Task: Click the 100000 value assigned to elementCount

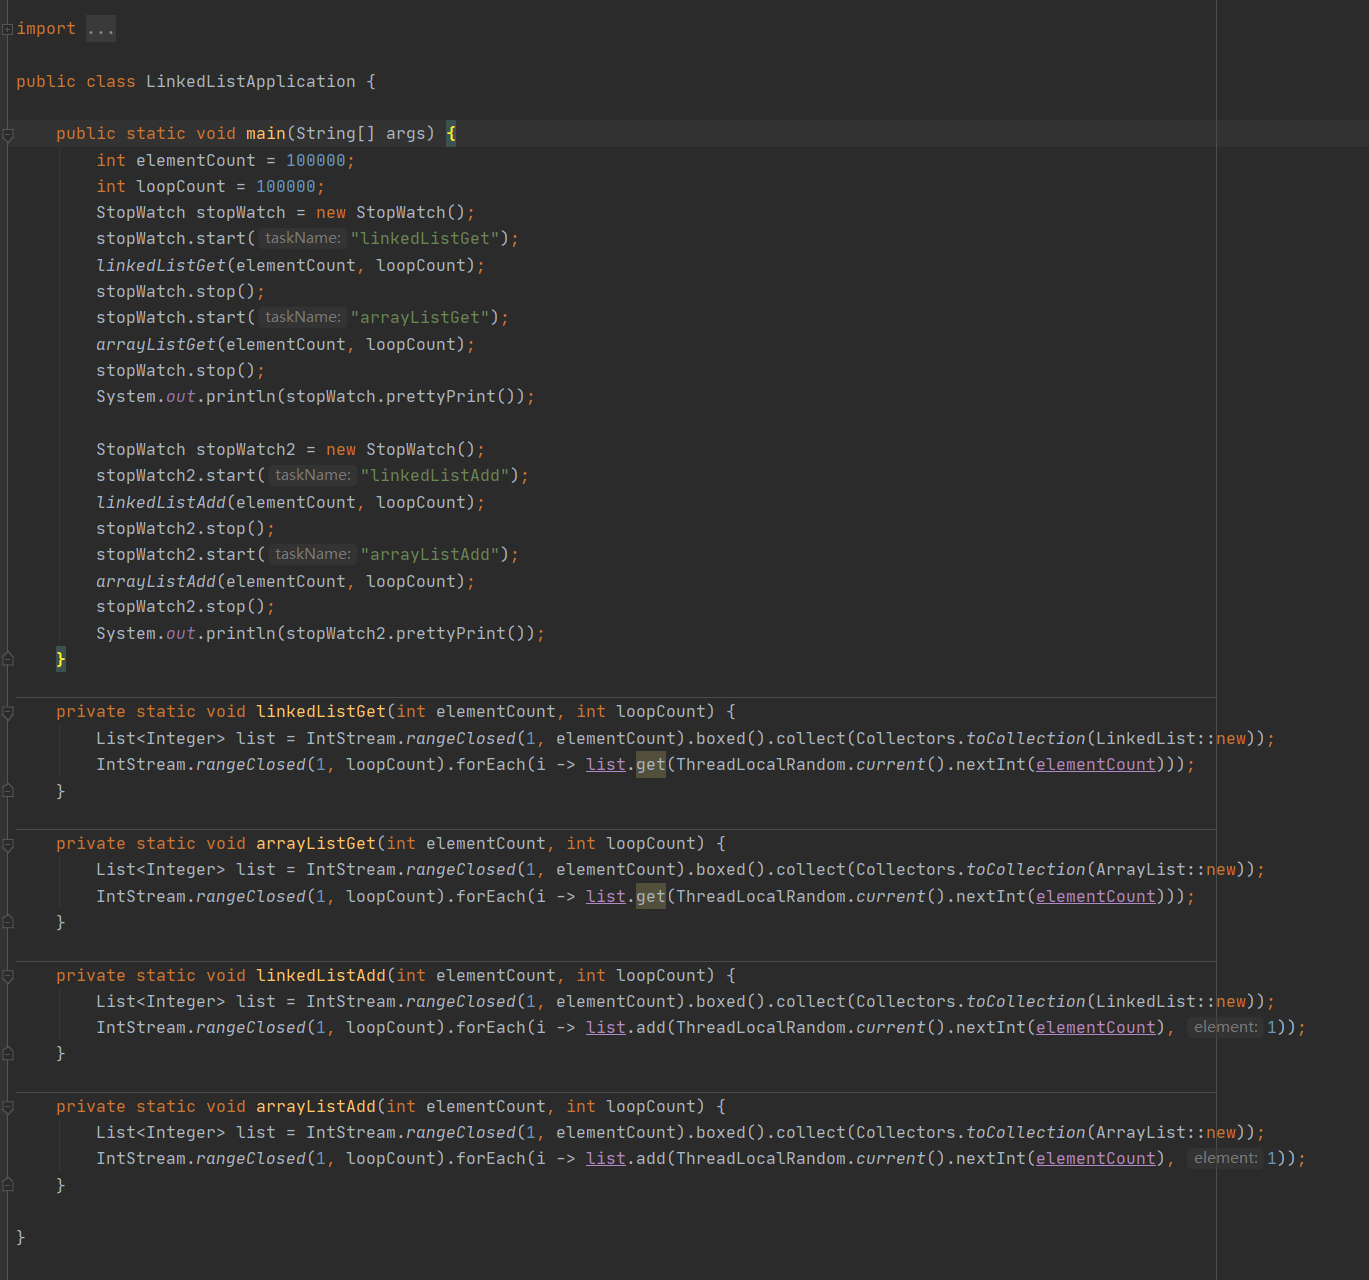Action: tap(316, 161)
